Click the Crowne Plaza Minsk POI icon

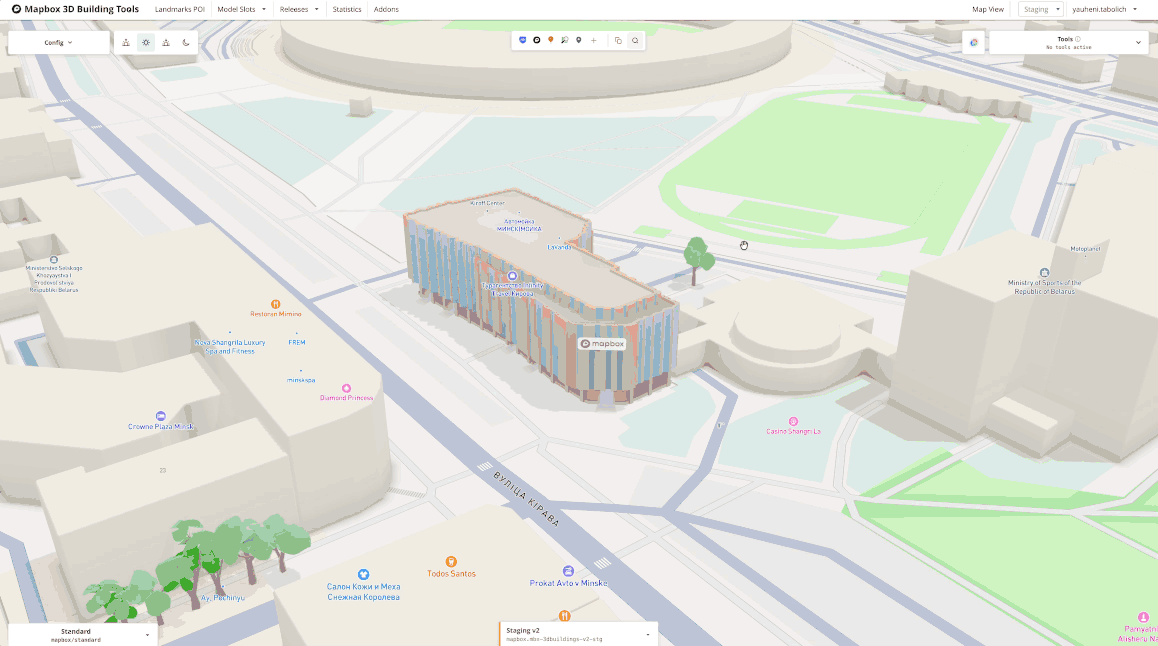161,416
